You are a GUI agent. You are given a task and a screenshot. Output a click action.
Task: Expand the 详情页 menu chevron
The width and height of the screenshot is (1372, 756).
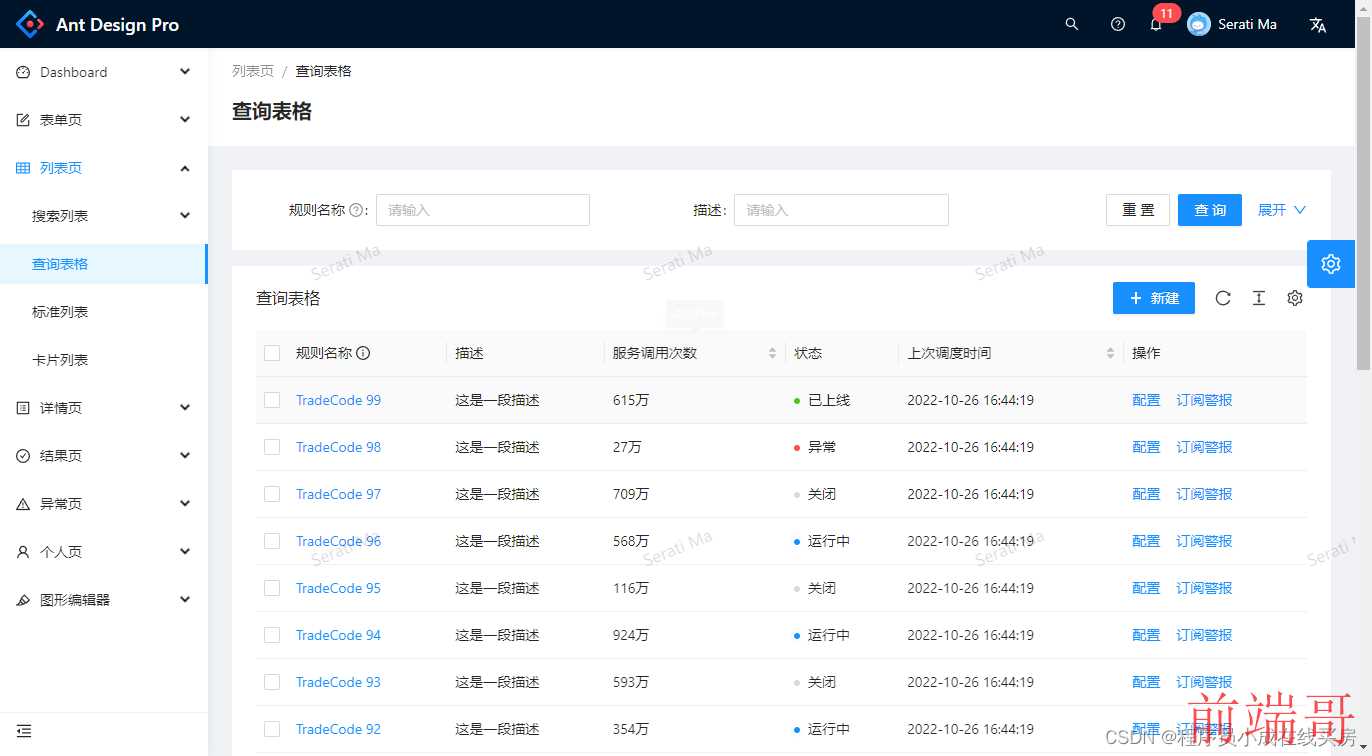[x=185, y=408]
